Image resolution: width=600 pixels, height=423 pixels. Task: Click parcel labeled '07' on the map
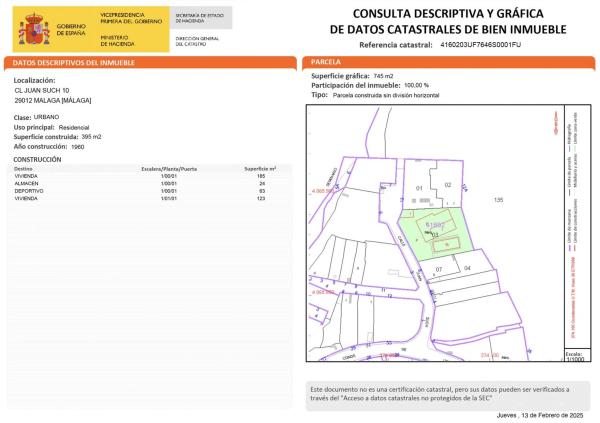439,269
